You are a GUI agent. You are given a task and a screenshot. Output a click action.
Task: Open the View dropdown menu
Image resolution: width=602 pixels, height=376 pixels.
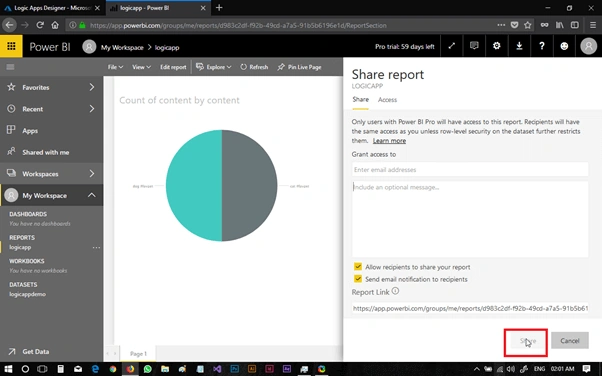pos(141,67)
